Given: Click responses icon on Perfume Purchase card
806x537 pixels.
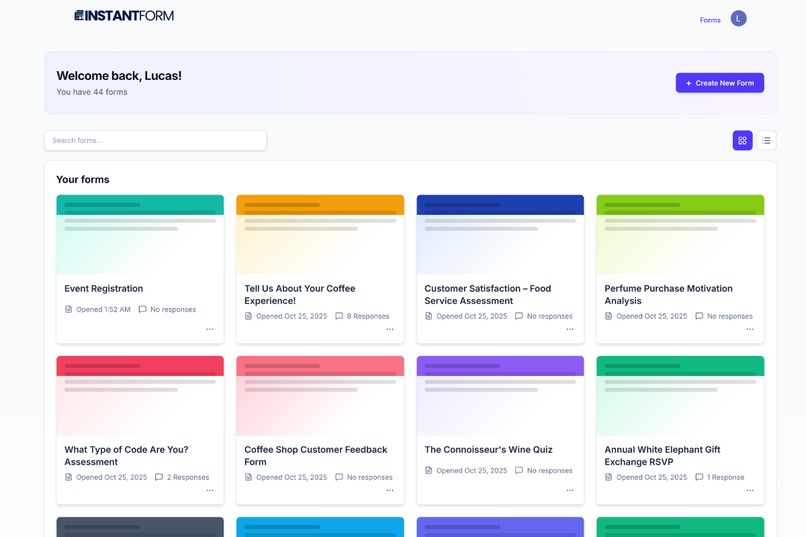Looking at the screenshot, I should tap(699, 316).
